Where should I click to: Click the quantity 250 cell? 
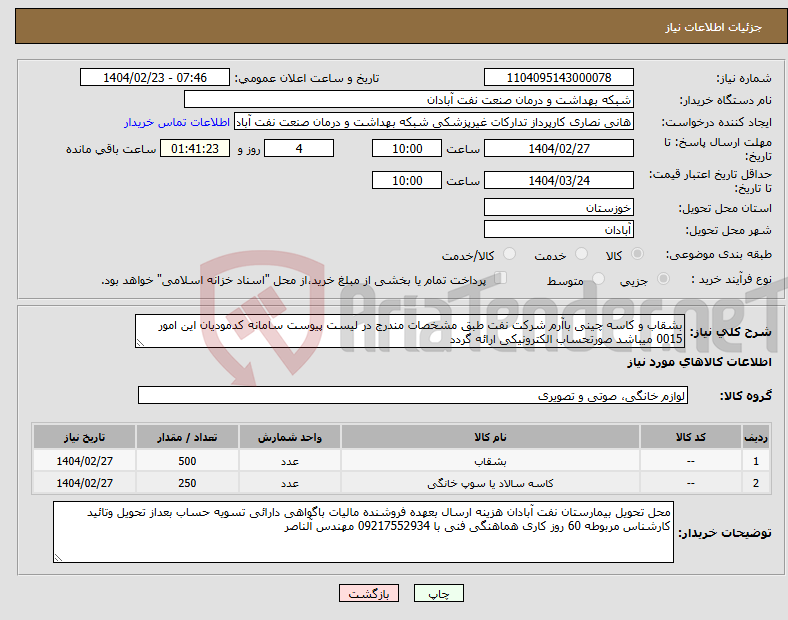tap(187, 483)
